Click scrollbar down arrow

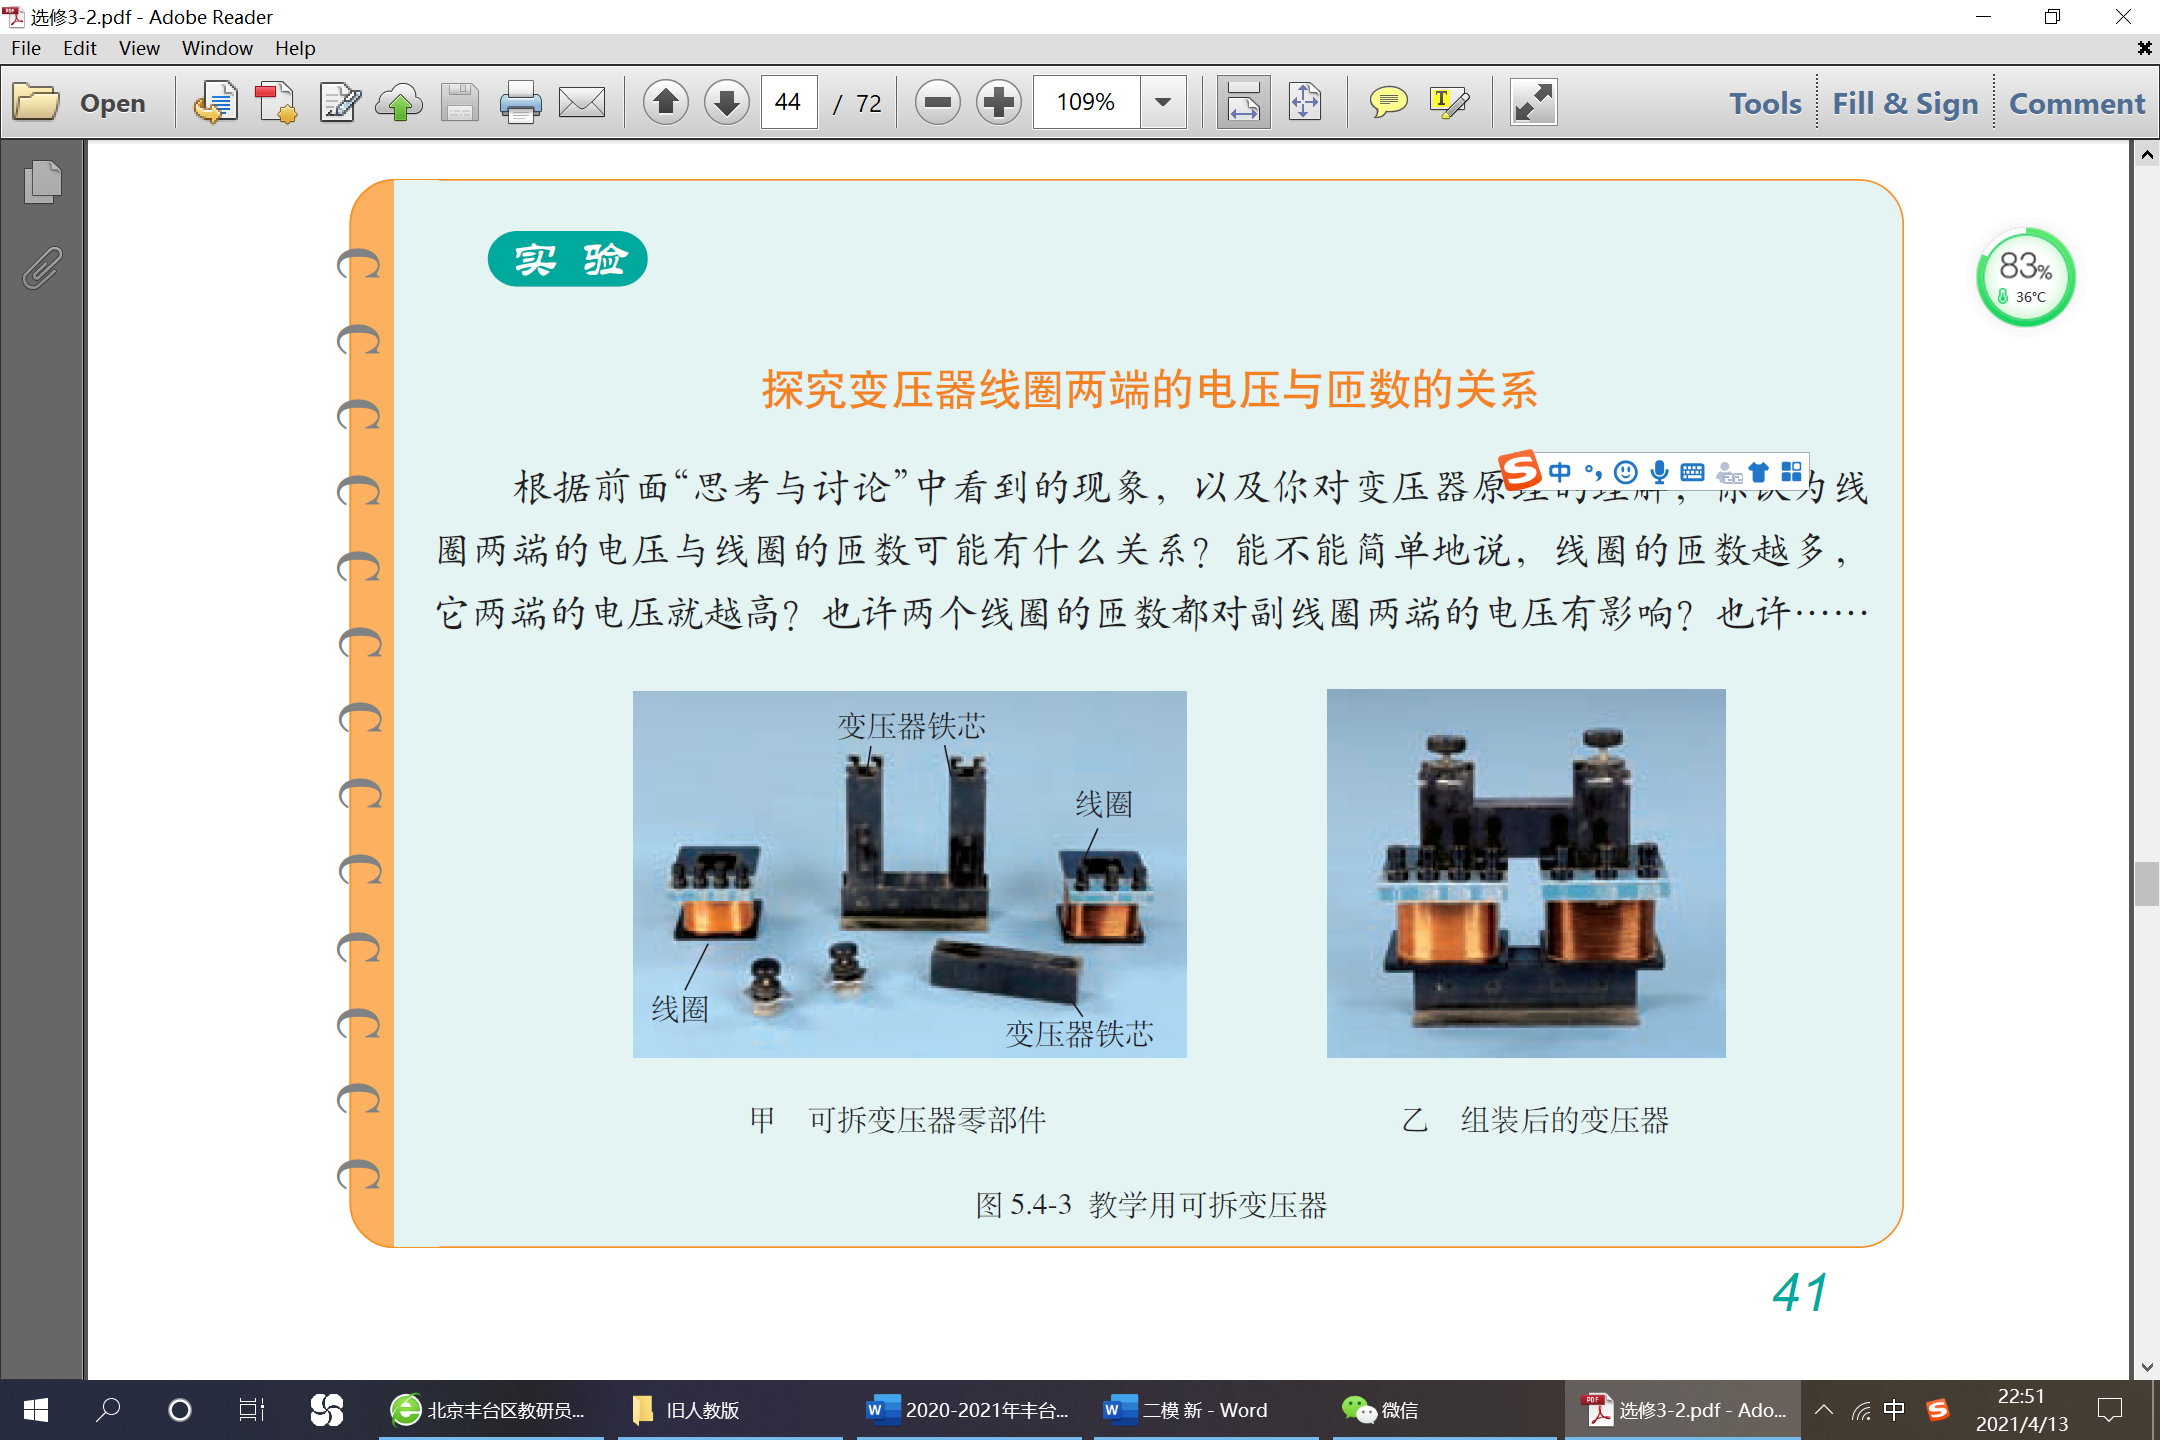tap(2146, 1367)
